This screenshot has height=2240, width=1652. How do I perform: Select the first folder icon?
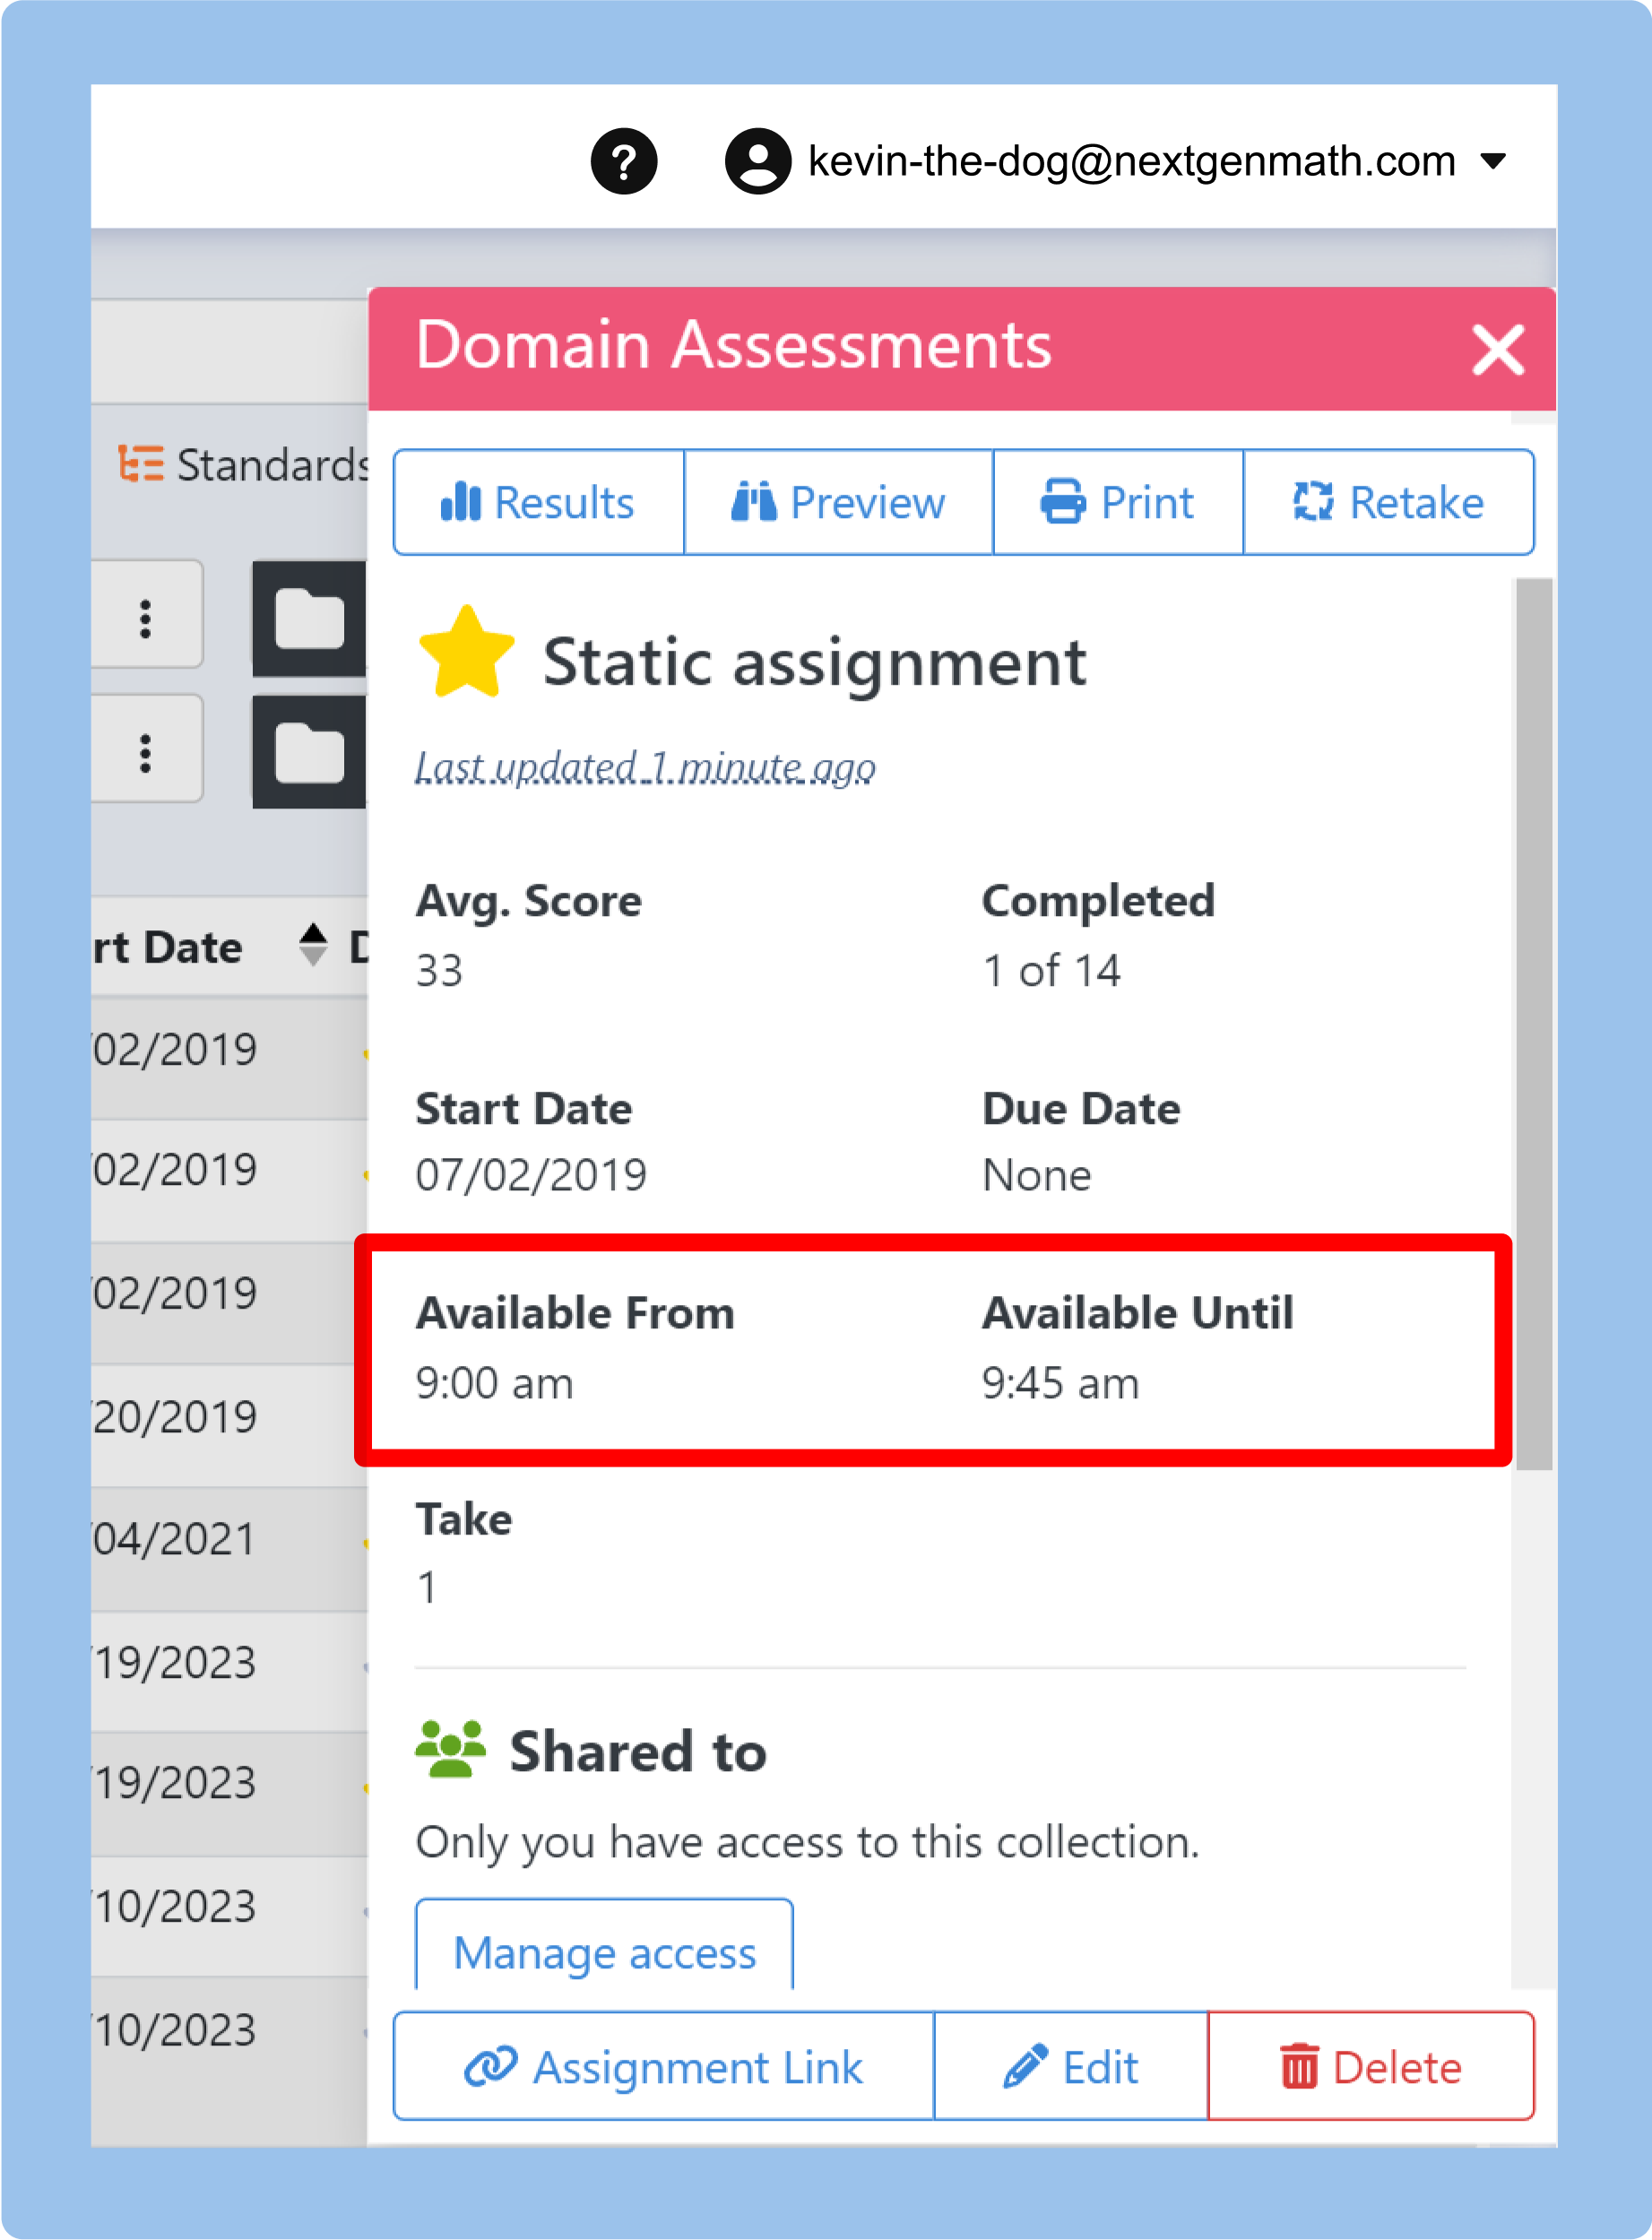coord(310,619)
